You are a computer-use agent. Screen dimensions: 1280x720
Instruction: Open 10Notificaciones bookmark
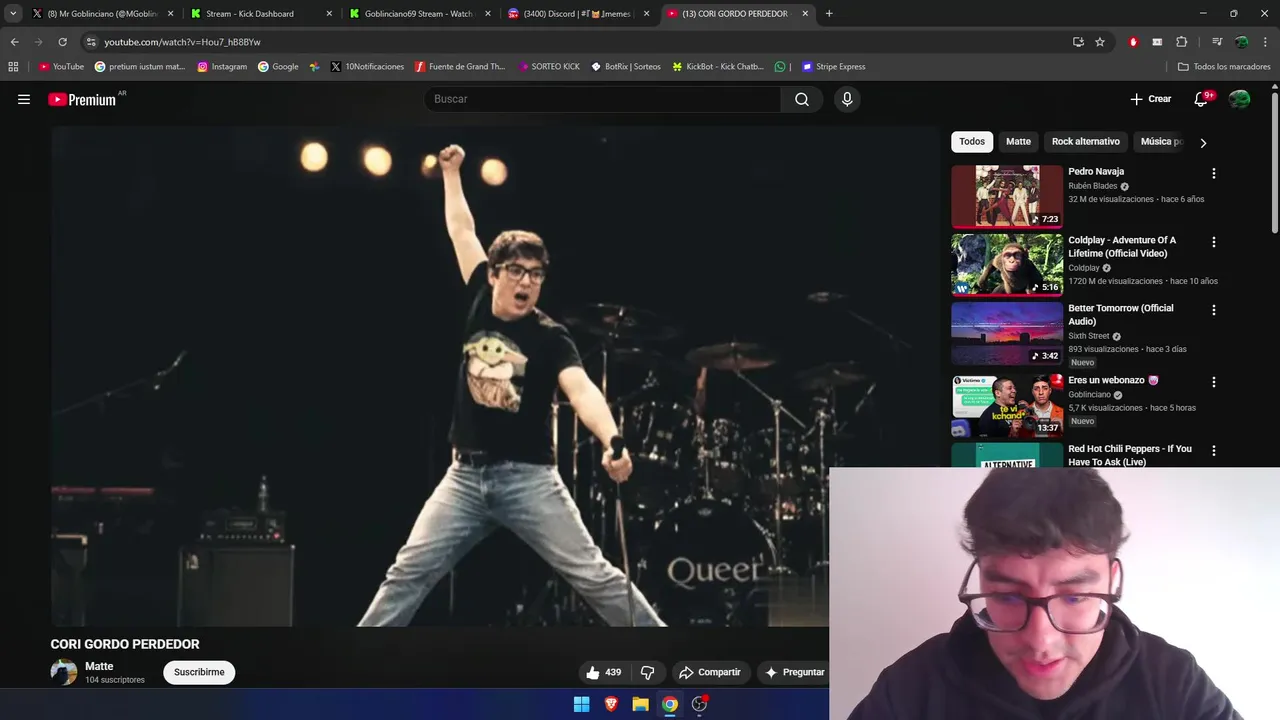tap(367, 67)
